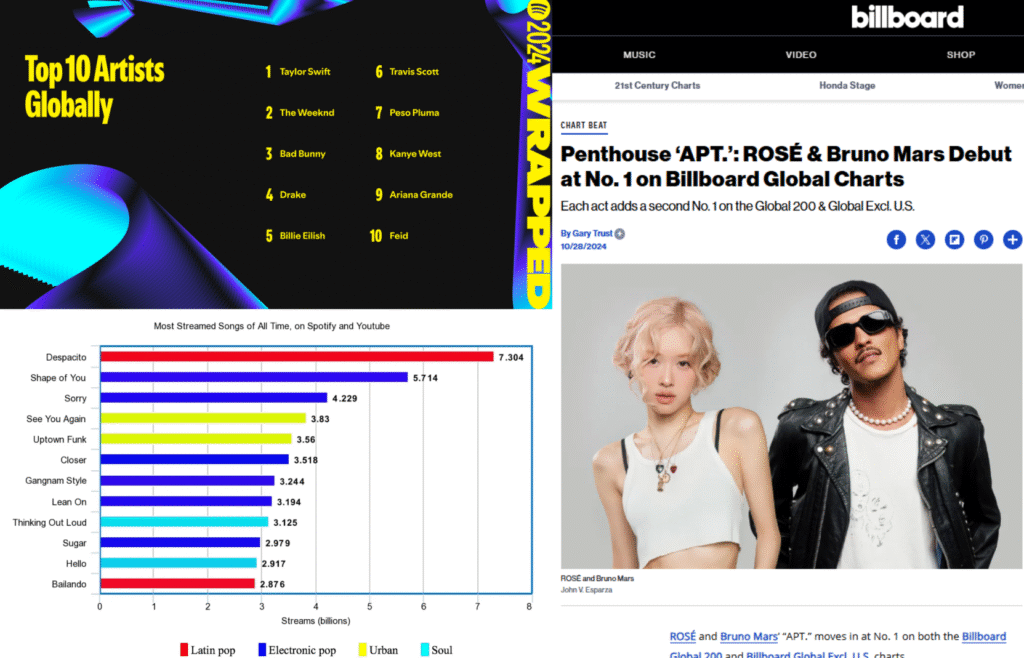Click the plus icon next to Gary Trust
The width and height of the screenshot is (1024, 658).
click(620, 234)
